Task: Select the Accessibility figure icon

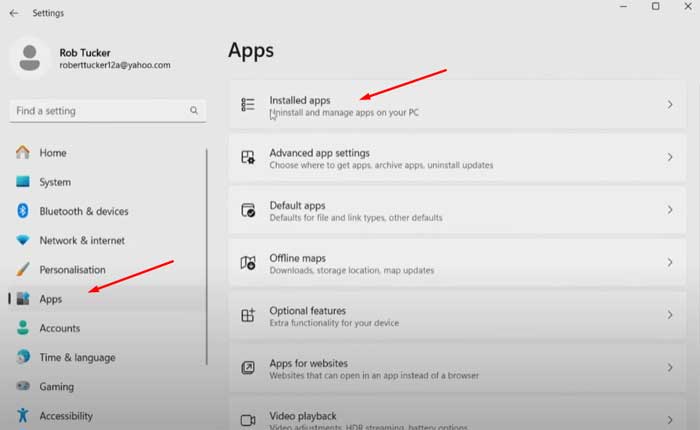Action: (23, 415)
